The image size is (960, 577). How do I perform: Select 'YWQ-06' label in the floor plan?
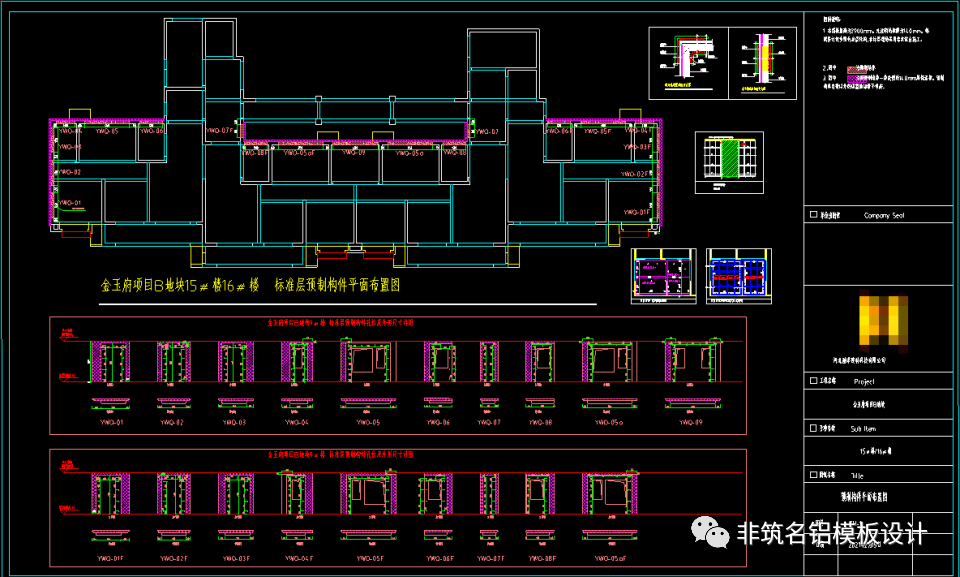coord(152,131)
